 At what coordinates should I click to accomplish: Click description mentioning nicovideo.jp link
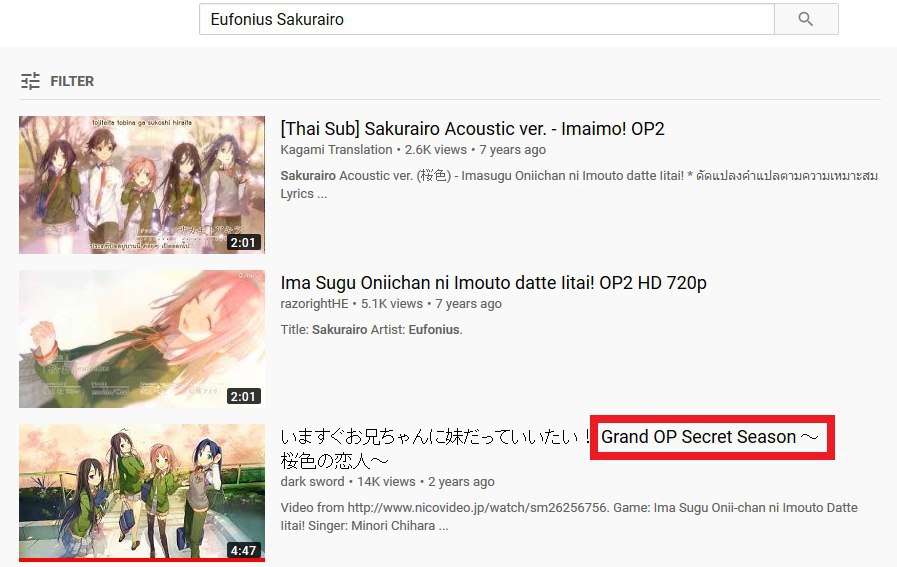coord(569,516)
